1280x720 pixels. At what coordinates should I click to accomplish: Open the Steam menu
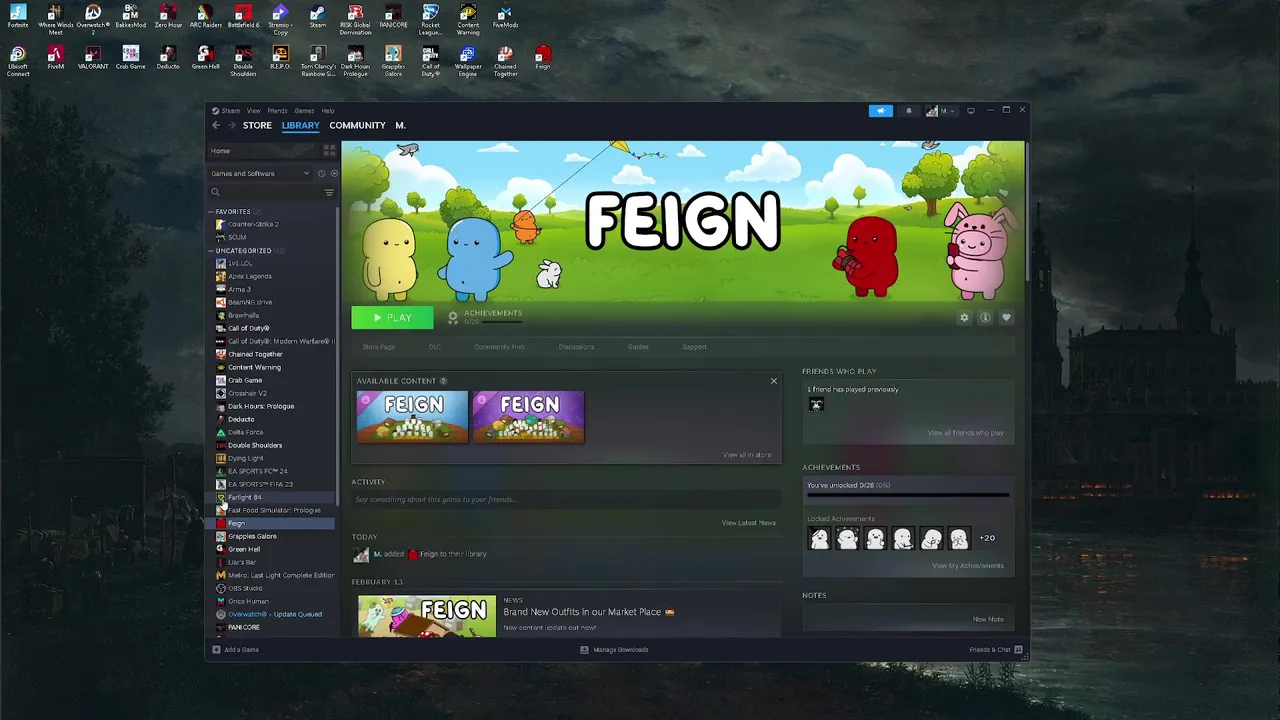[226, 111]
